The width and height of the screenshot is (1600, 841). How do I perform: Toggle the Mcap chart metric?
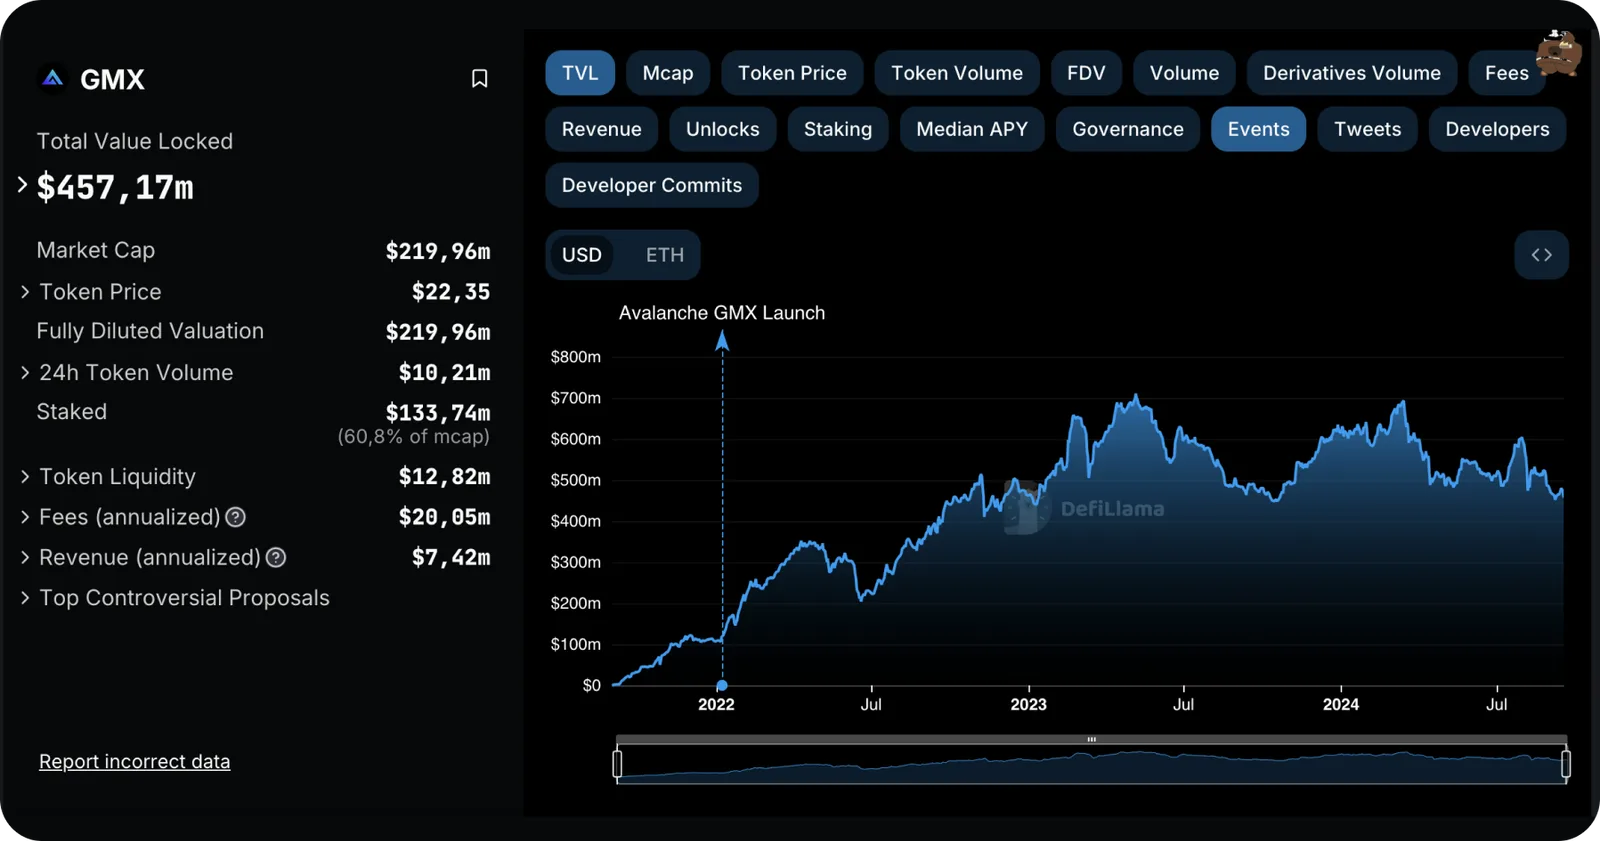[x=668, y=73]
